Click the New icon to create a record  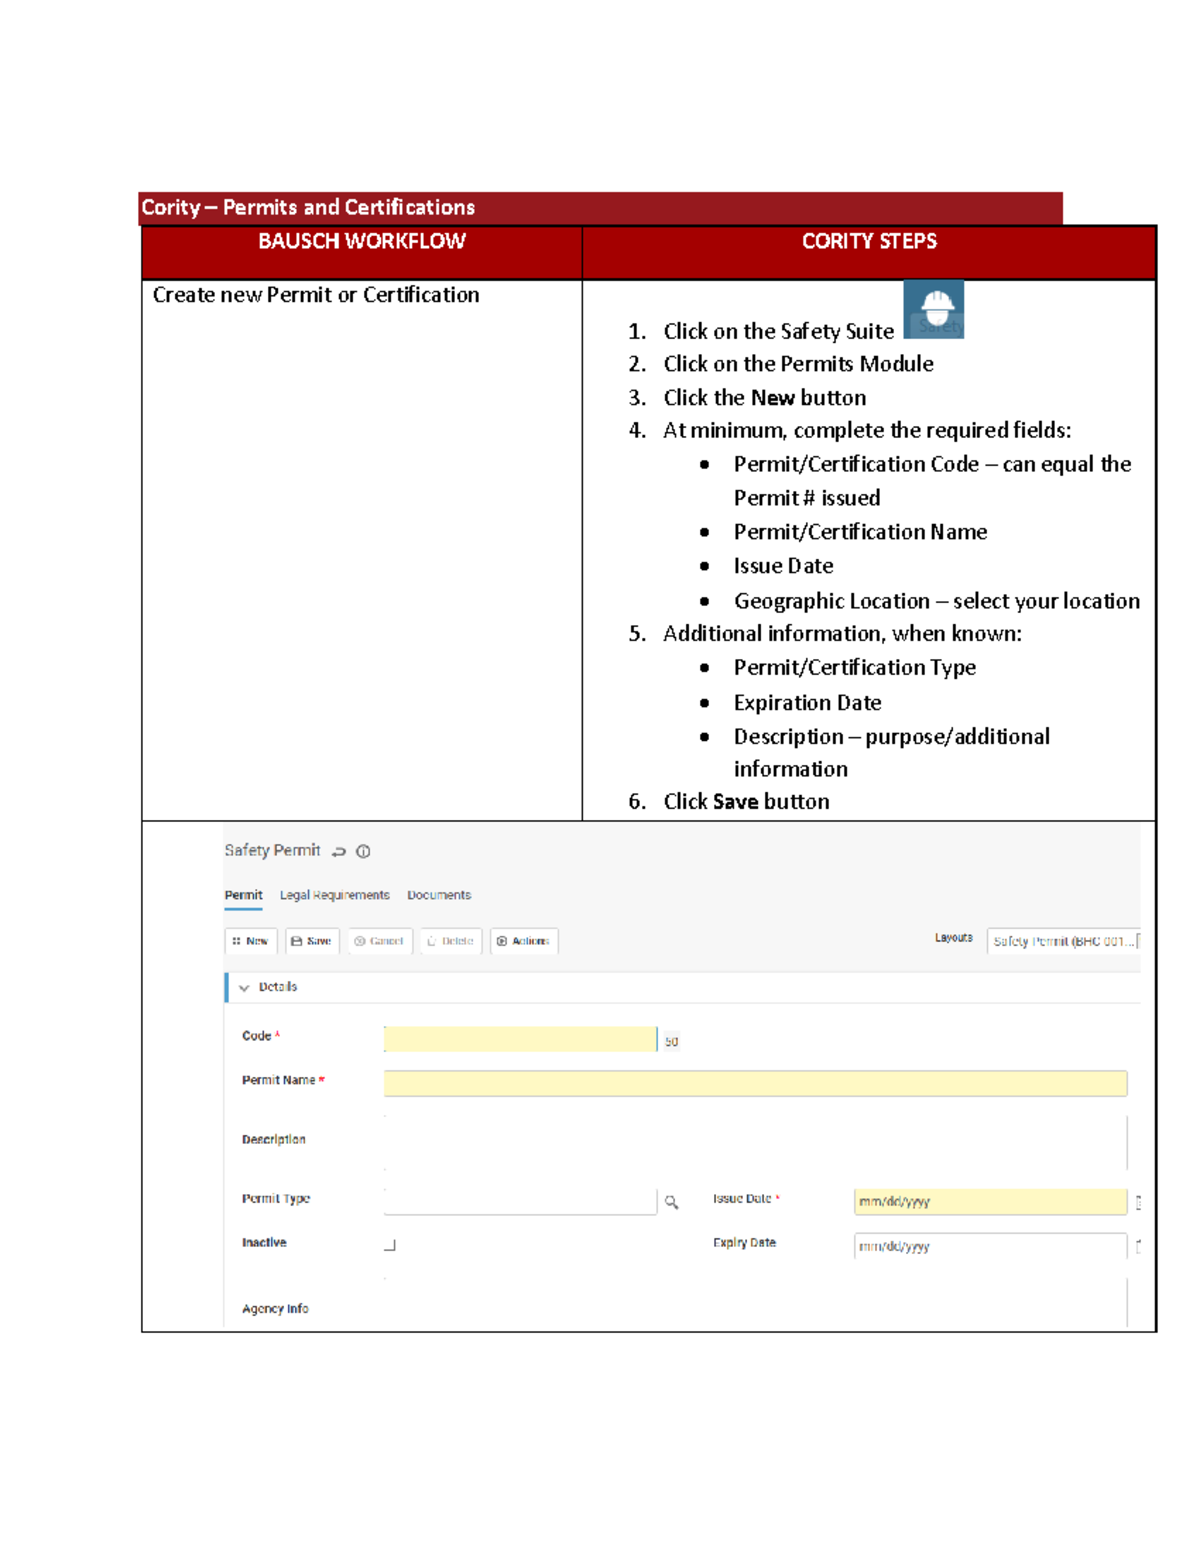coord(251,941)
